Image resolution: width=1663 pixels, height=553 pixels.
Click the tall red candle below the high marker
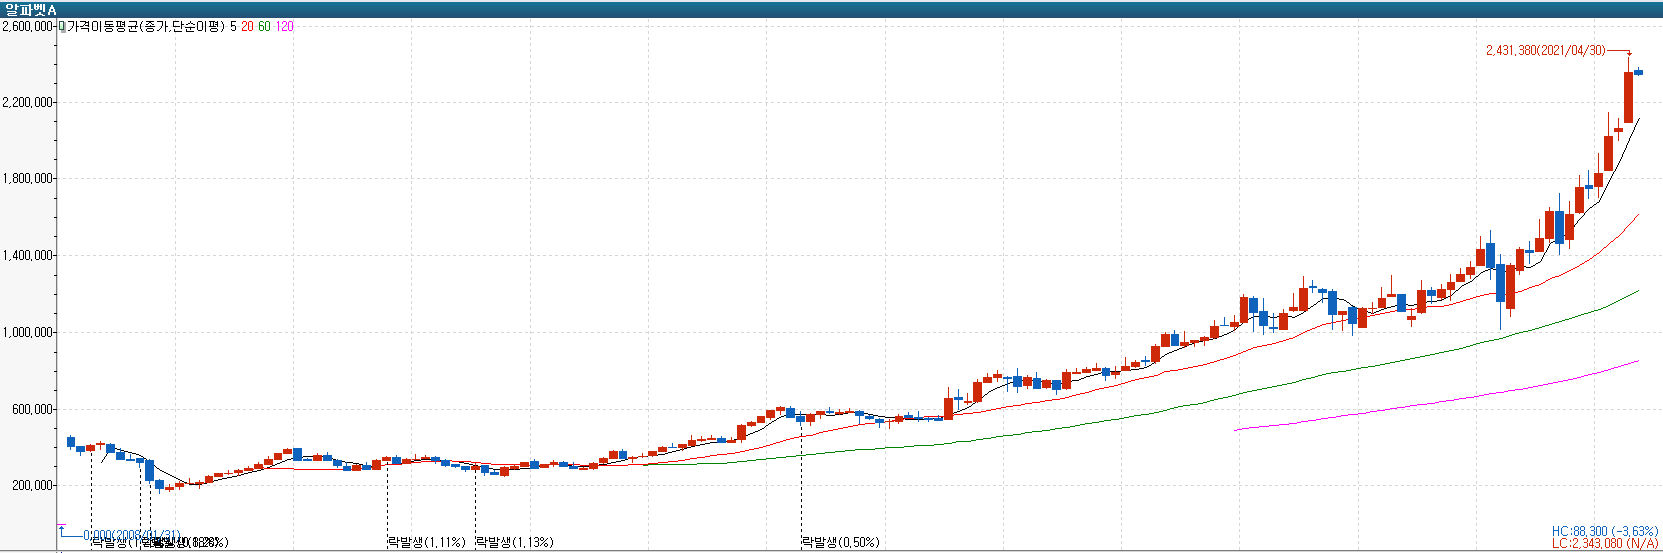(x=1629, y=97)
